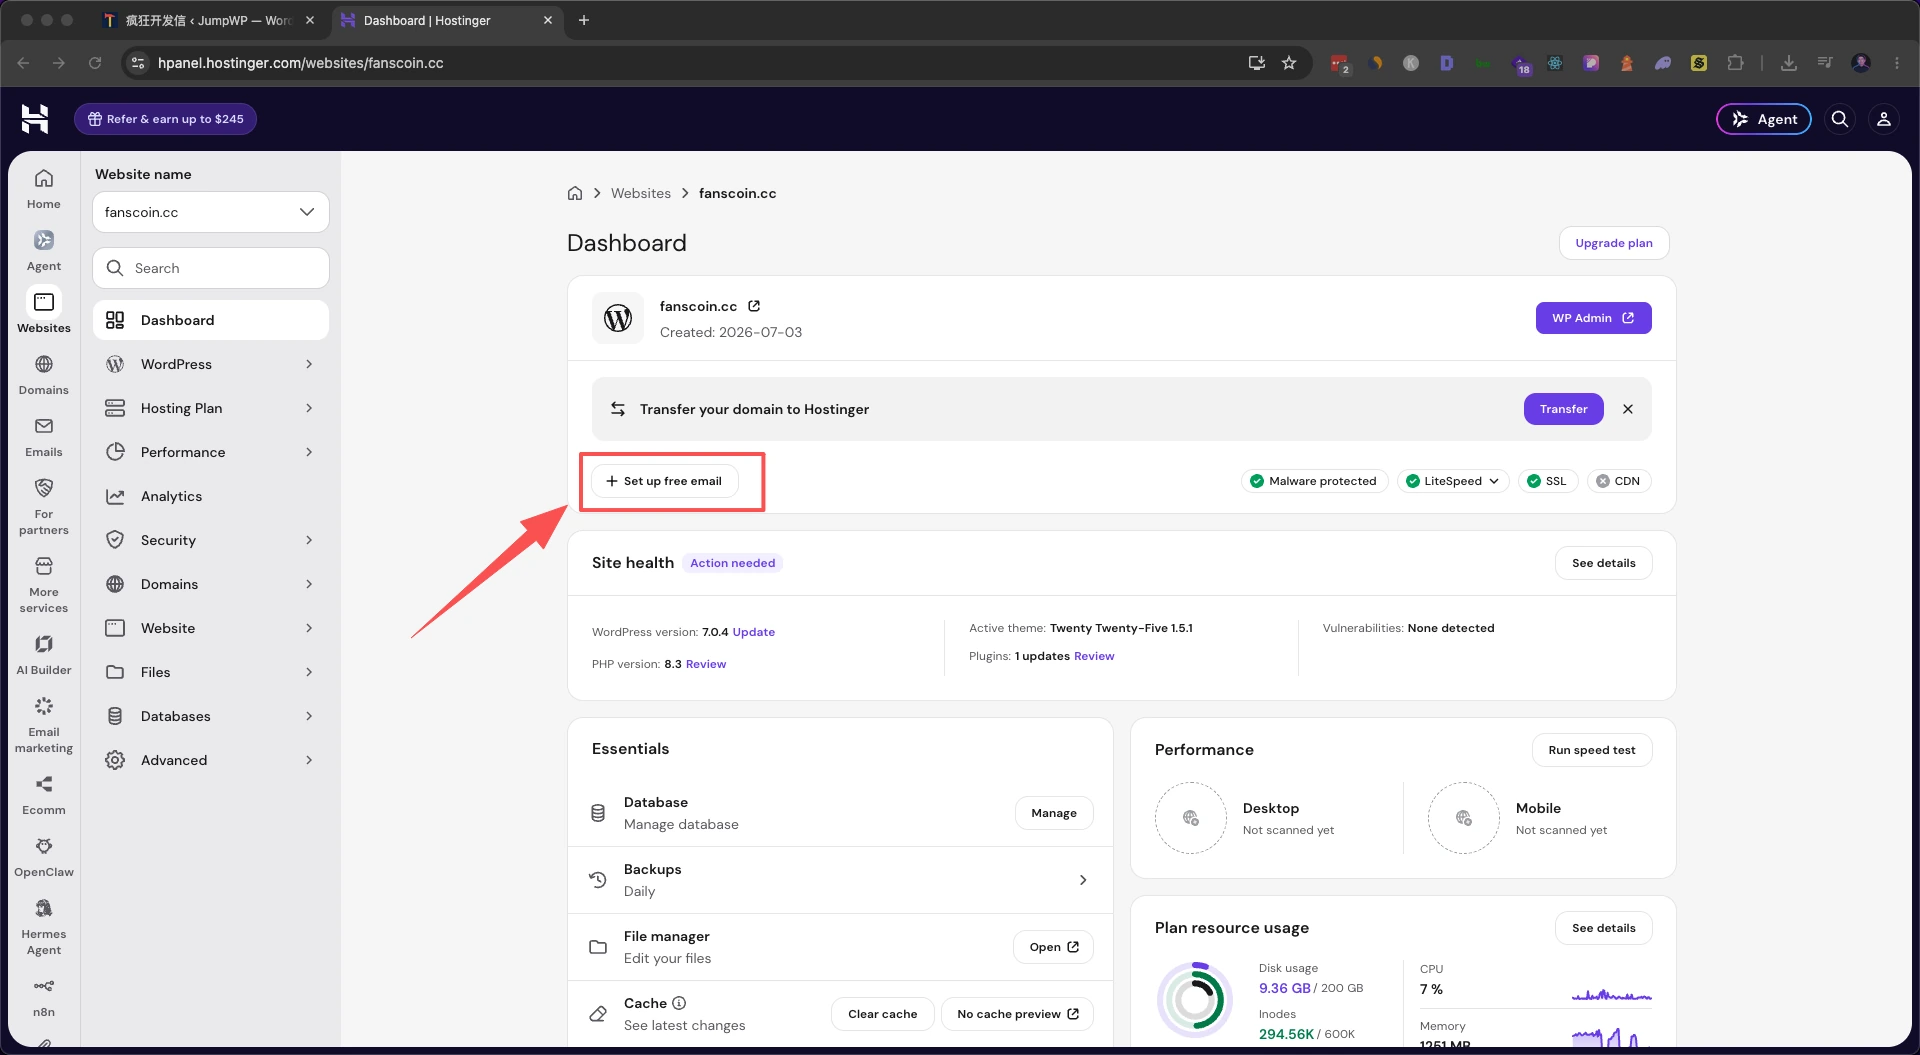Expand the WordPress sidebar menu
The width and height of the screenshot is (1920, 1055).
point(211,364)
